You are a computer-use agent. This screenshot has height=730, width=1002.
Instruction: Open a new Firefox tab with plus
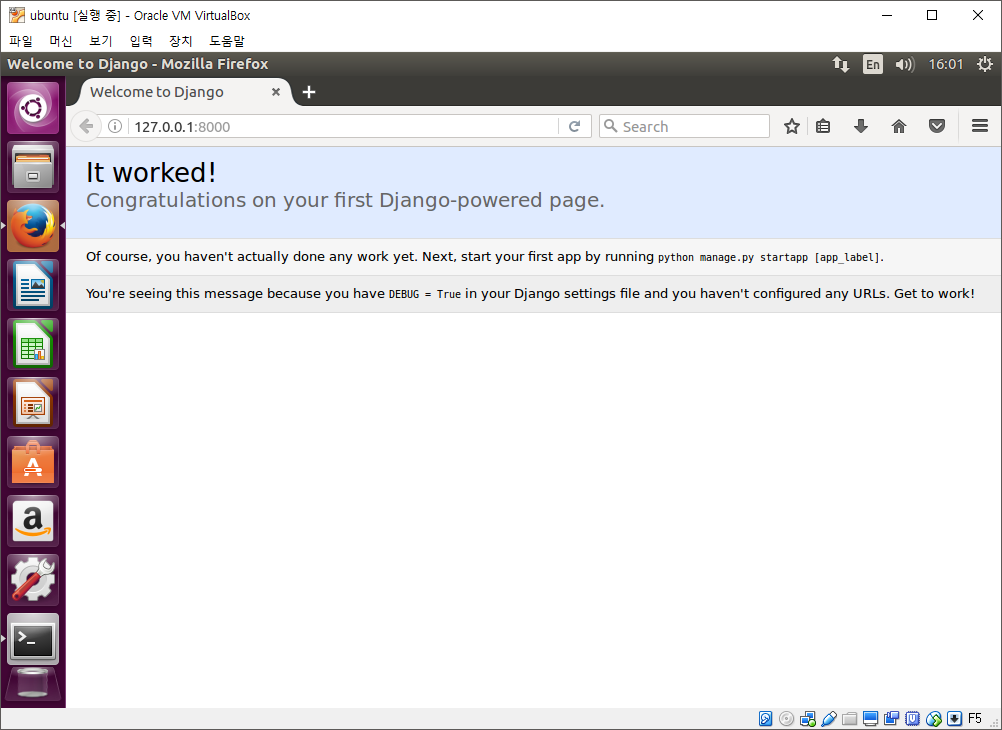point(309,92)
